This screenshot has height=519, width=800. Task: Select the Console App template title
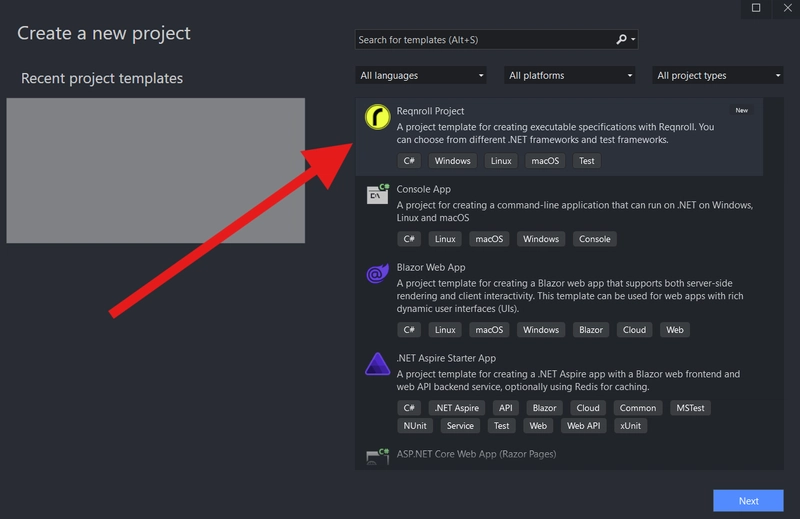tap(423, 189)
